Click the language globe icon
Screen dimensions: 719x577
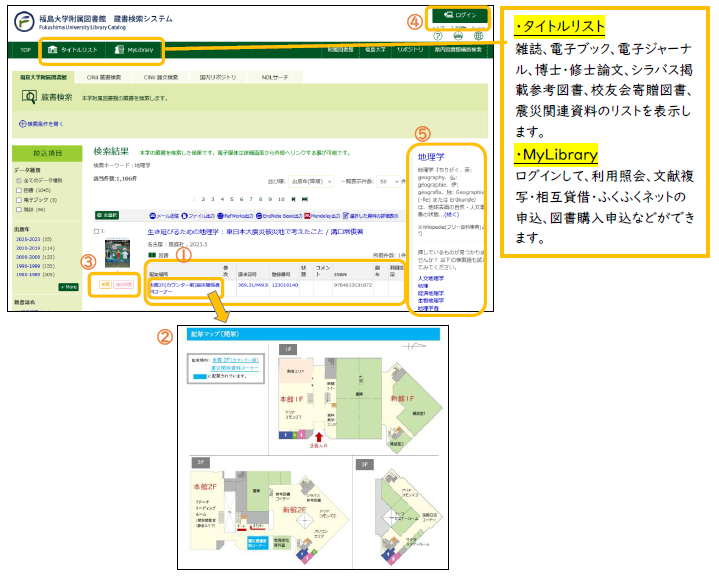coord(478,34)
